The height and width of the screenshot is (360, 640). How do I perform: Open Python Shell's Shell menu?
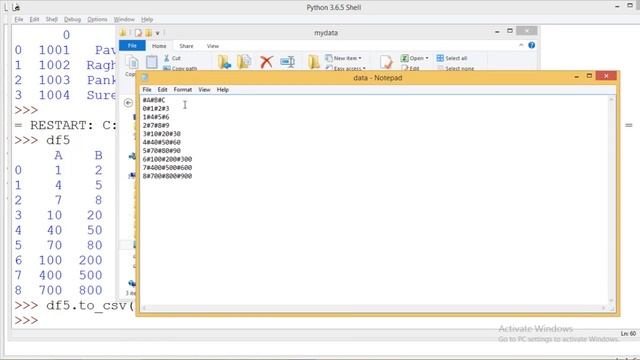click(51, 20)
